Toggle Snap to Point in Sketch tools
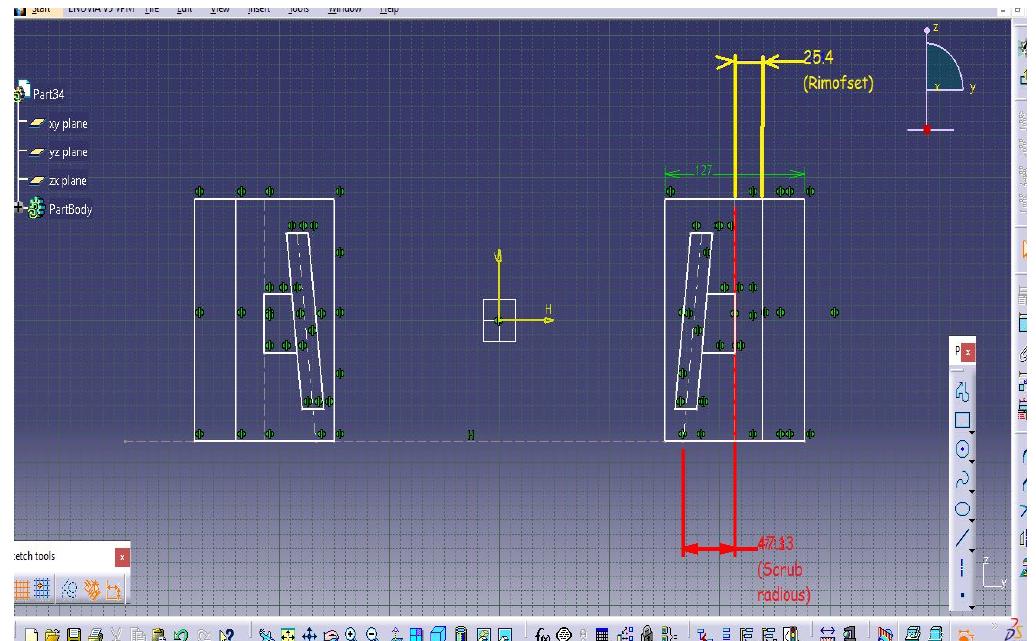Viewport: 1036px width, 641px height. click(42, 589)
